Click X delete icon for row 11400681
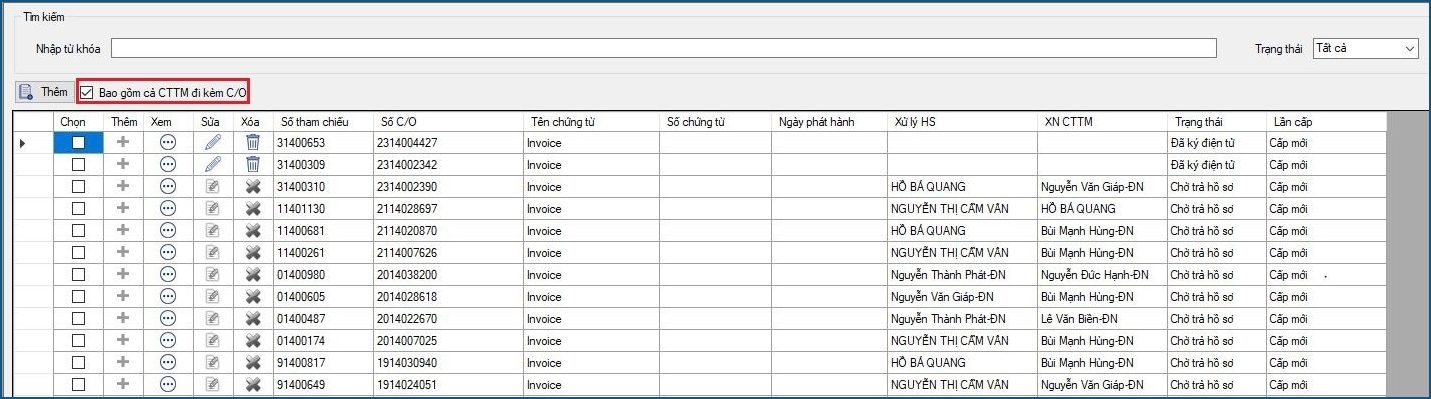 tap(253, 230)
